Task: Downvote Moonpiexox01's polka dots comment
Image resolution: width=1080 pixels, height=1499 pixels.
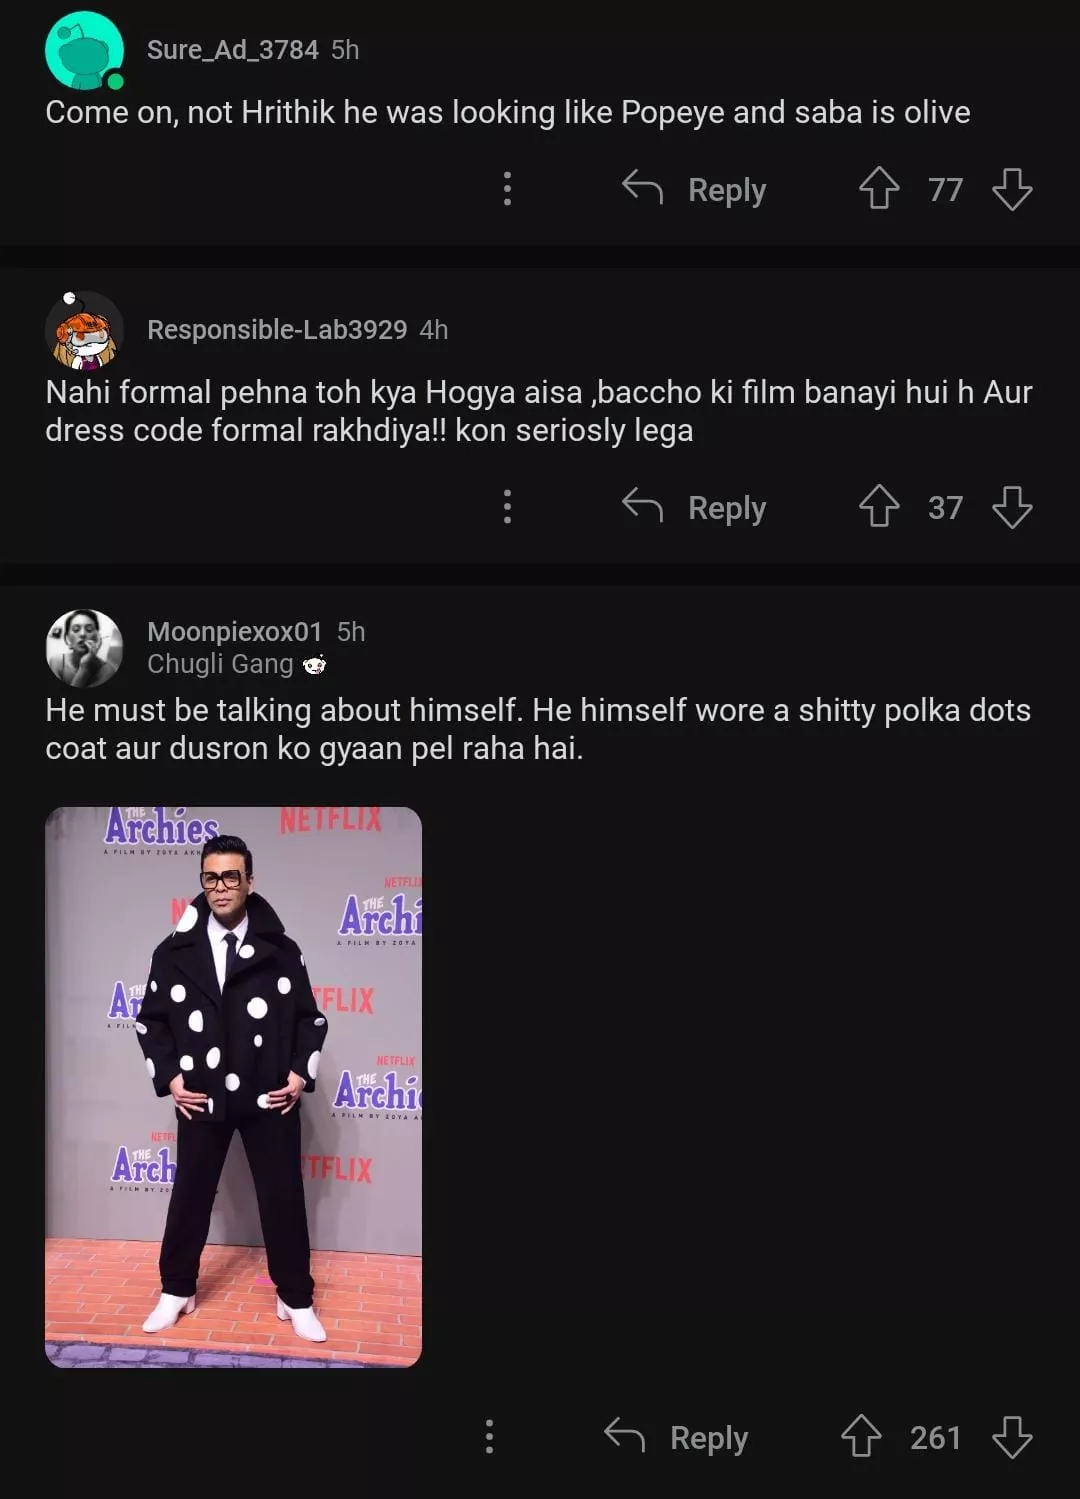Action: pyautogui.click(x=1012, y=1436)
